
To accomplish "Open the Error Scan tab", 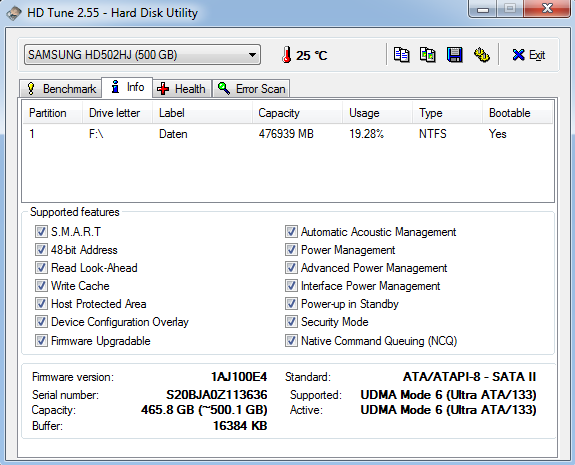I will [251, 89].
